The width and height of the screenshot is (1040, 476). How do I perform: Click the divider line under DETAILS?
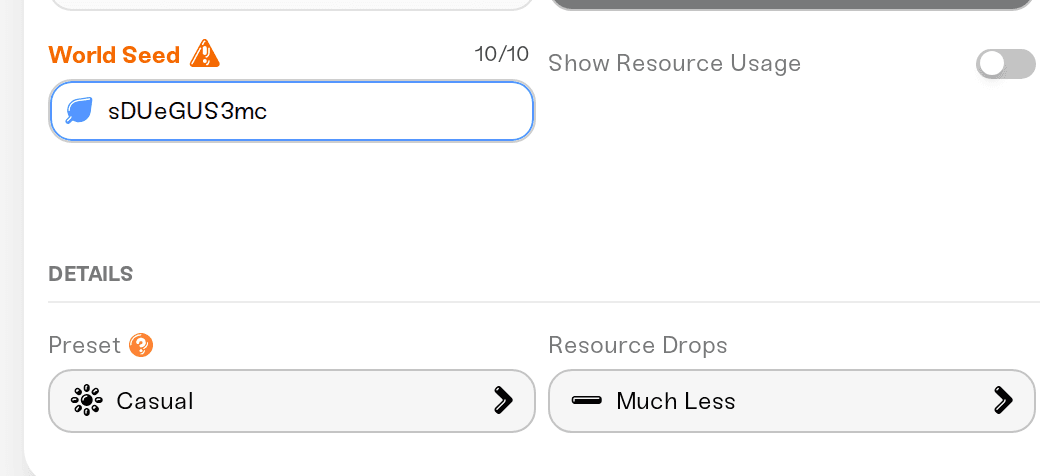click(x=544, y=302)
